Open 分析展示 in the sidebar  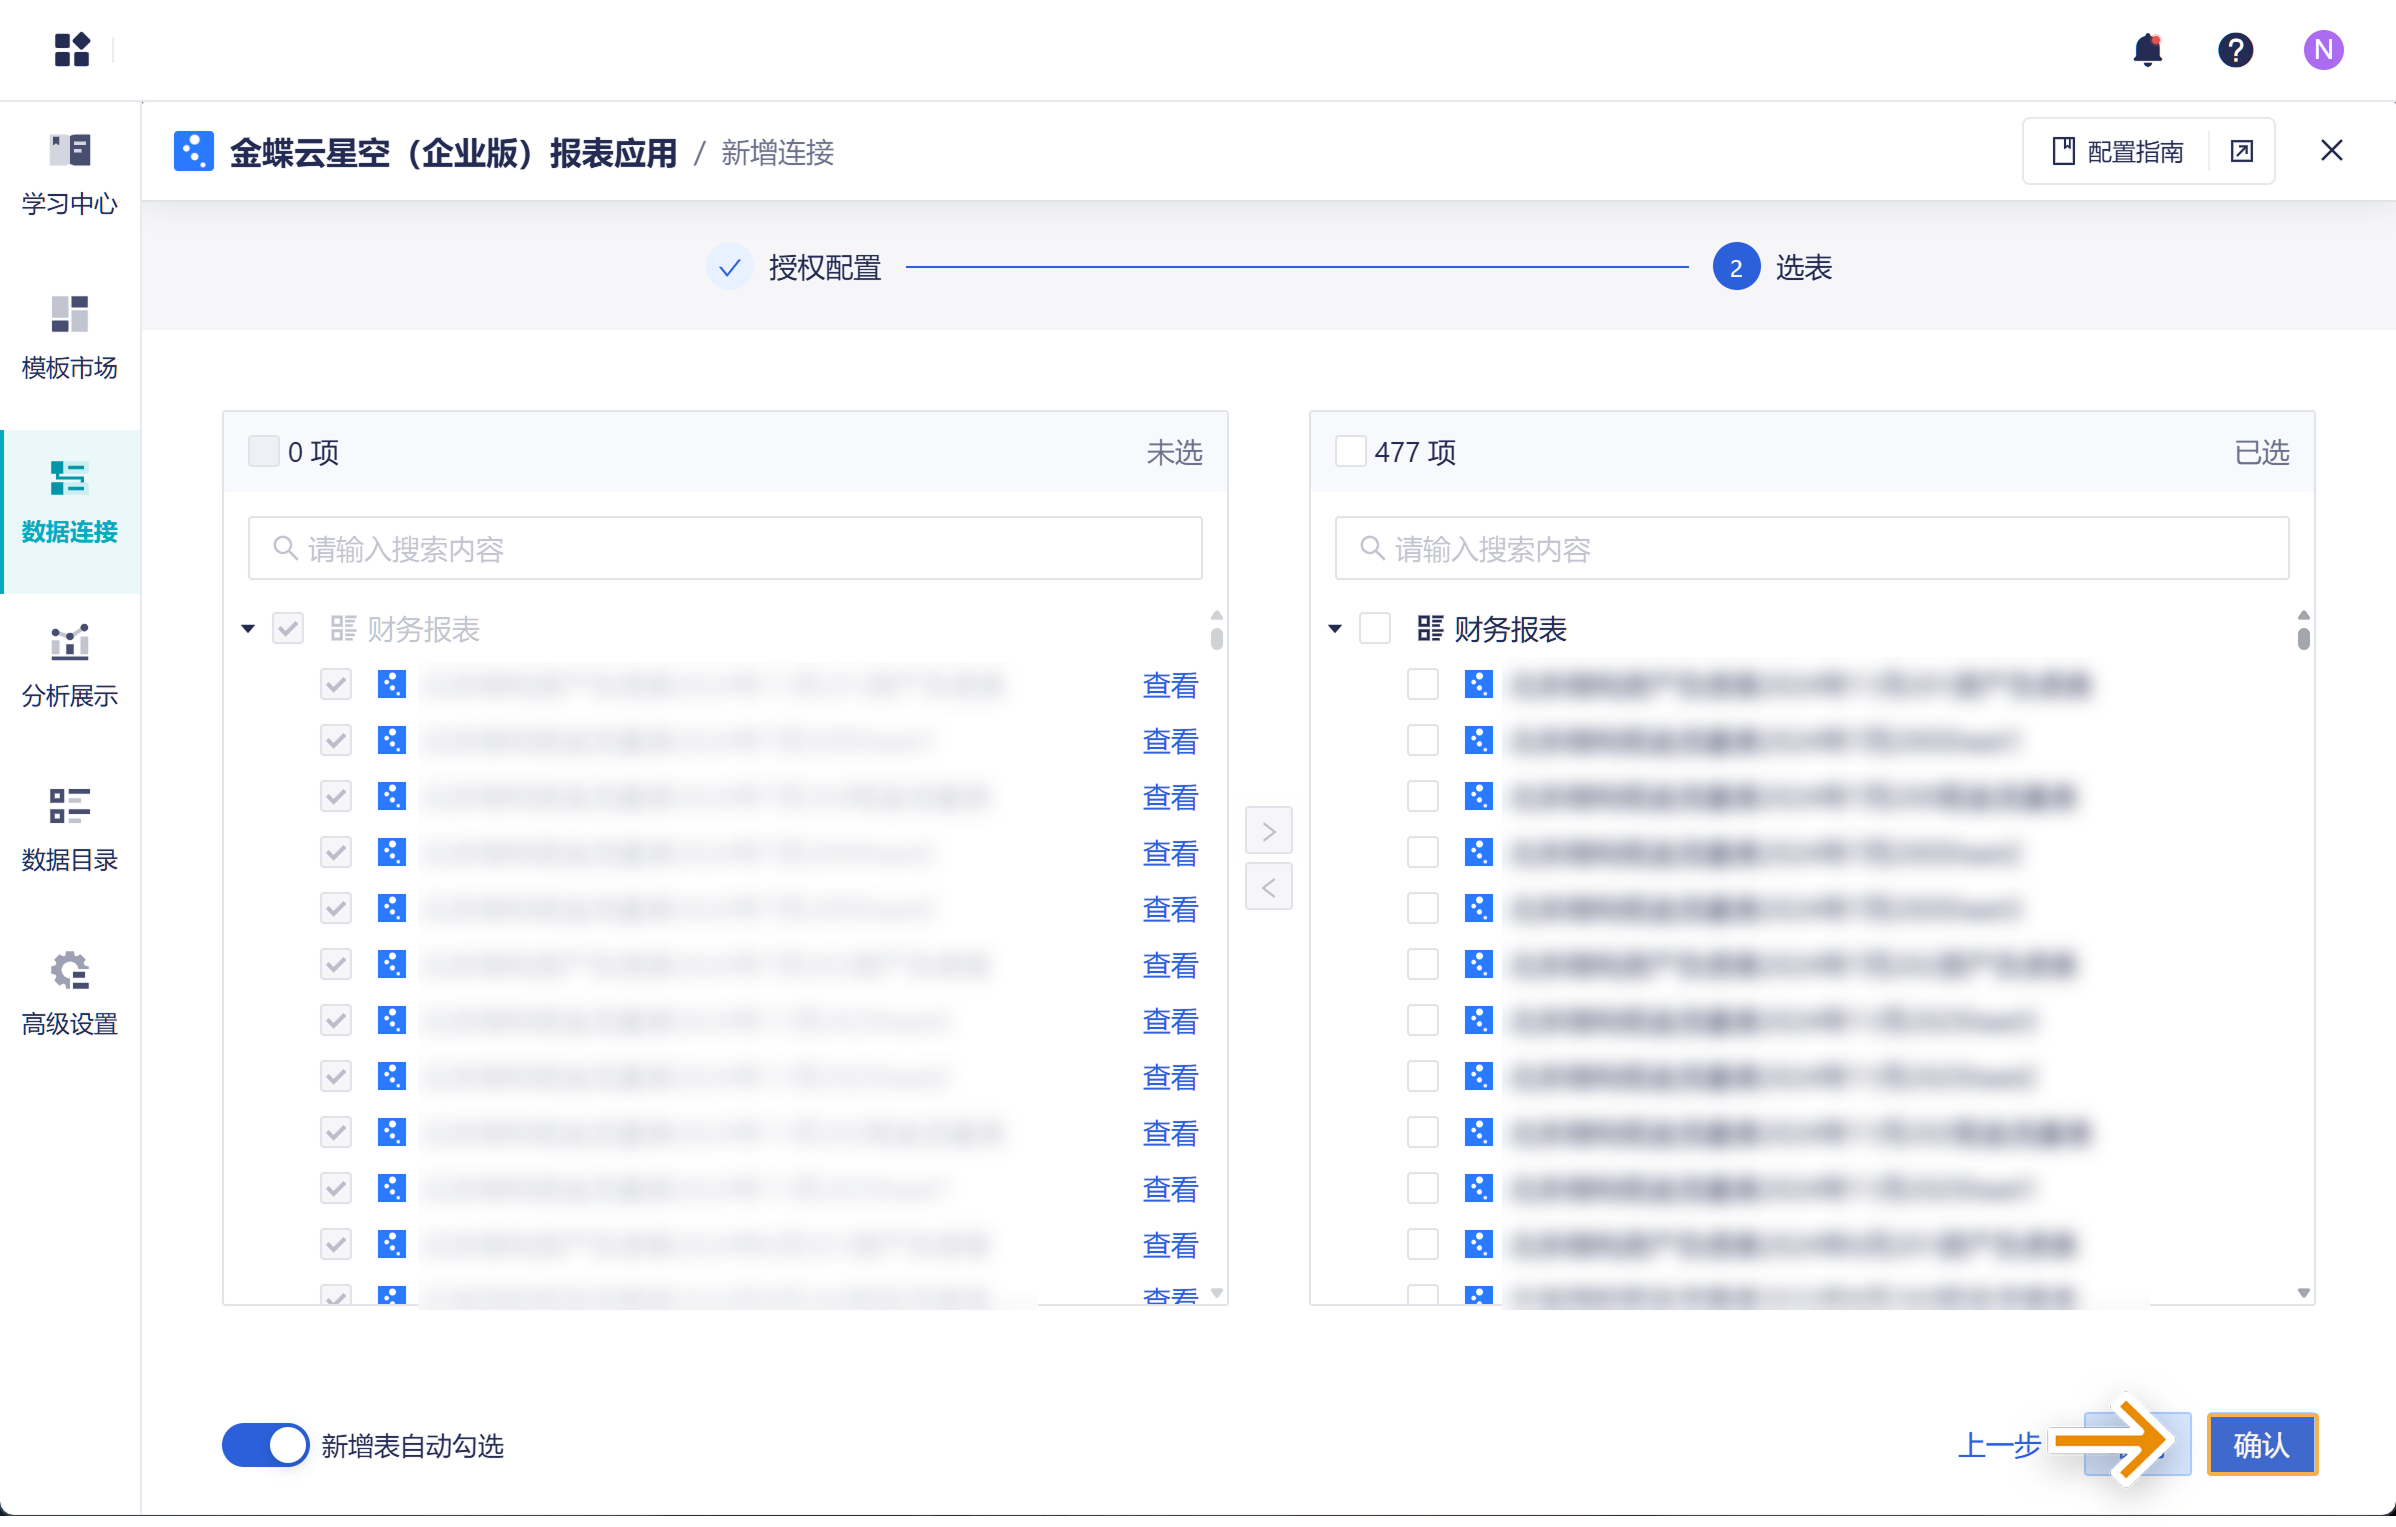(70, 667)
